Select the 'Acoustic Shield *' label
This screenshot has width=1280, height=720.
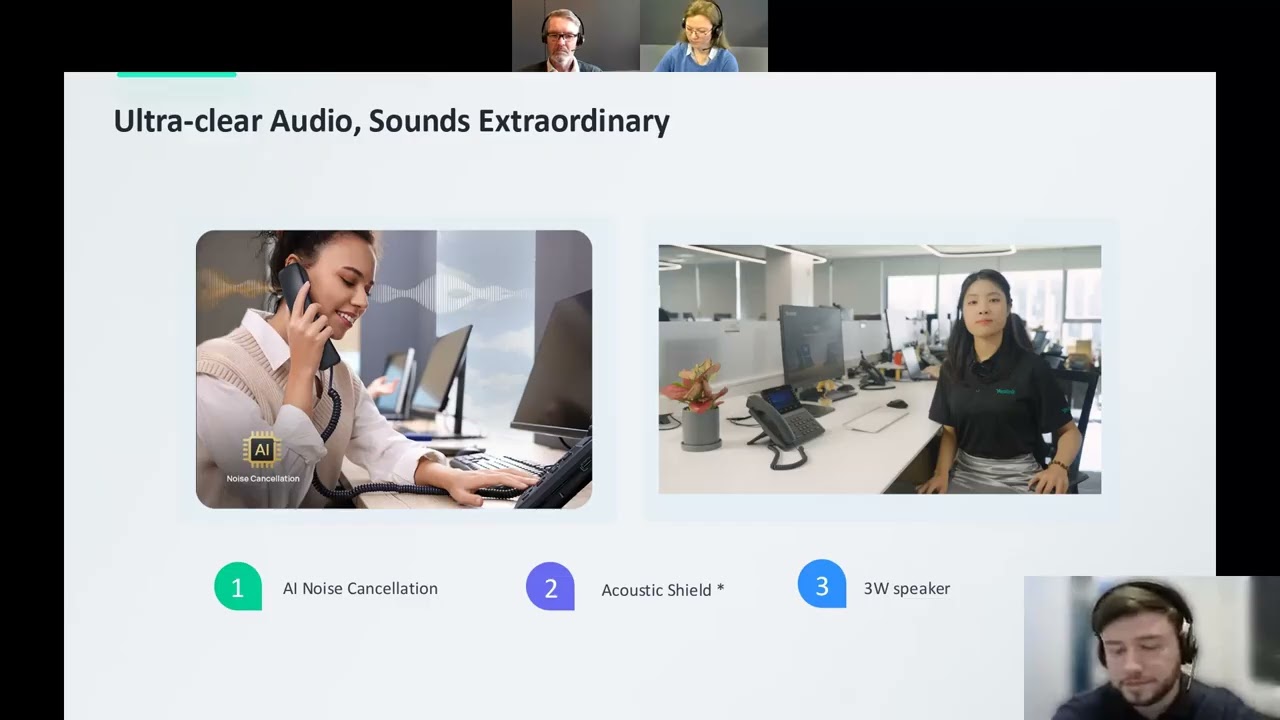(663, 590)
